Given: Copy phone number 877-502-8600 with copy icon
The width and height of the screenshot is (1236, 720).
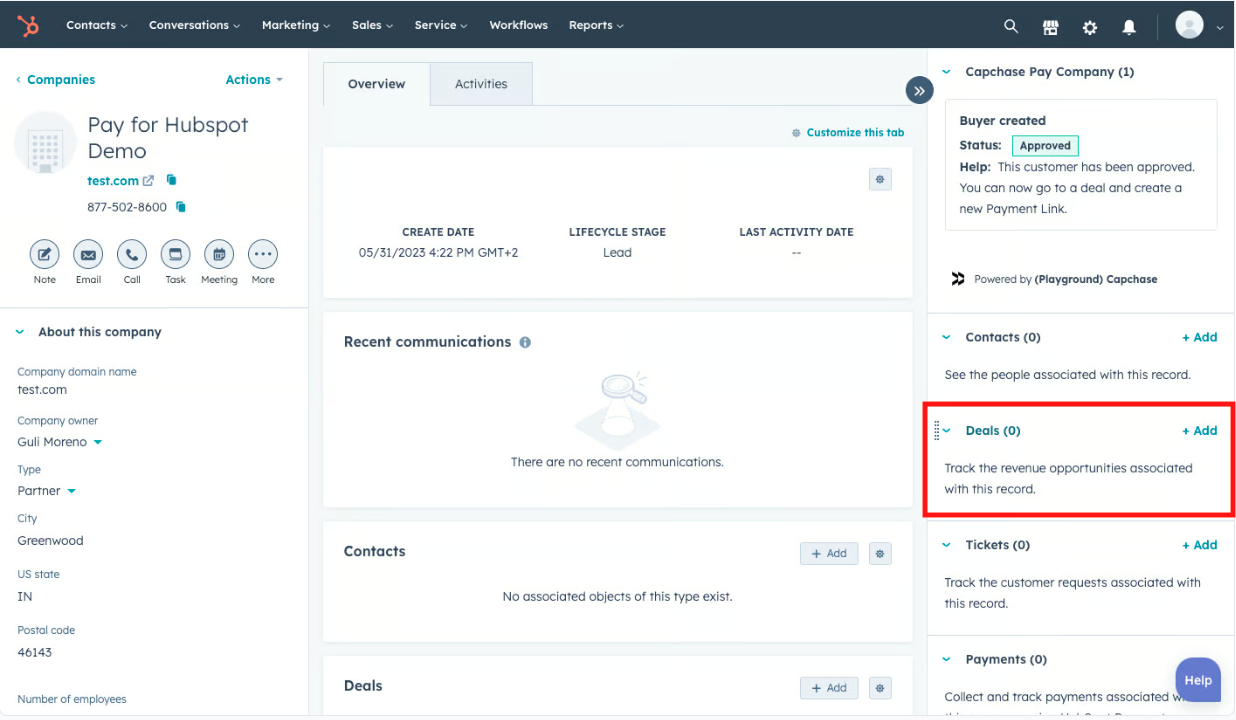Looking at the screenshot, I should tap(181, 207).
